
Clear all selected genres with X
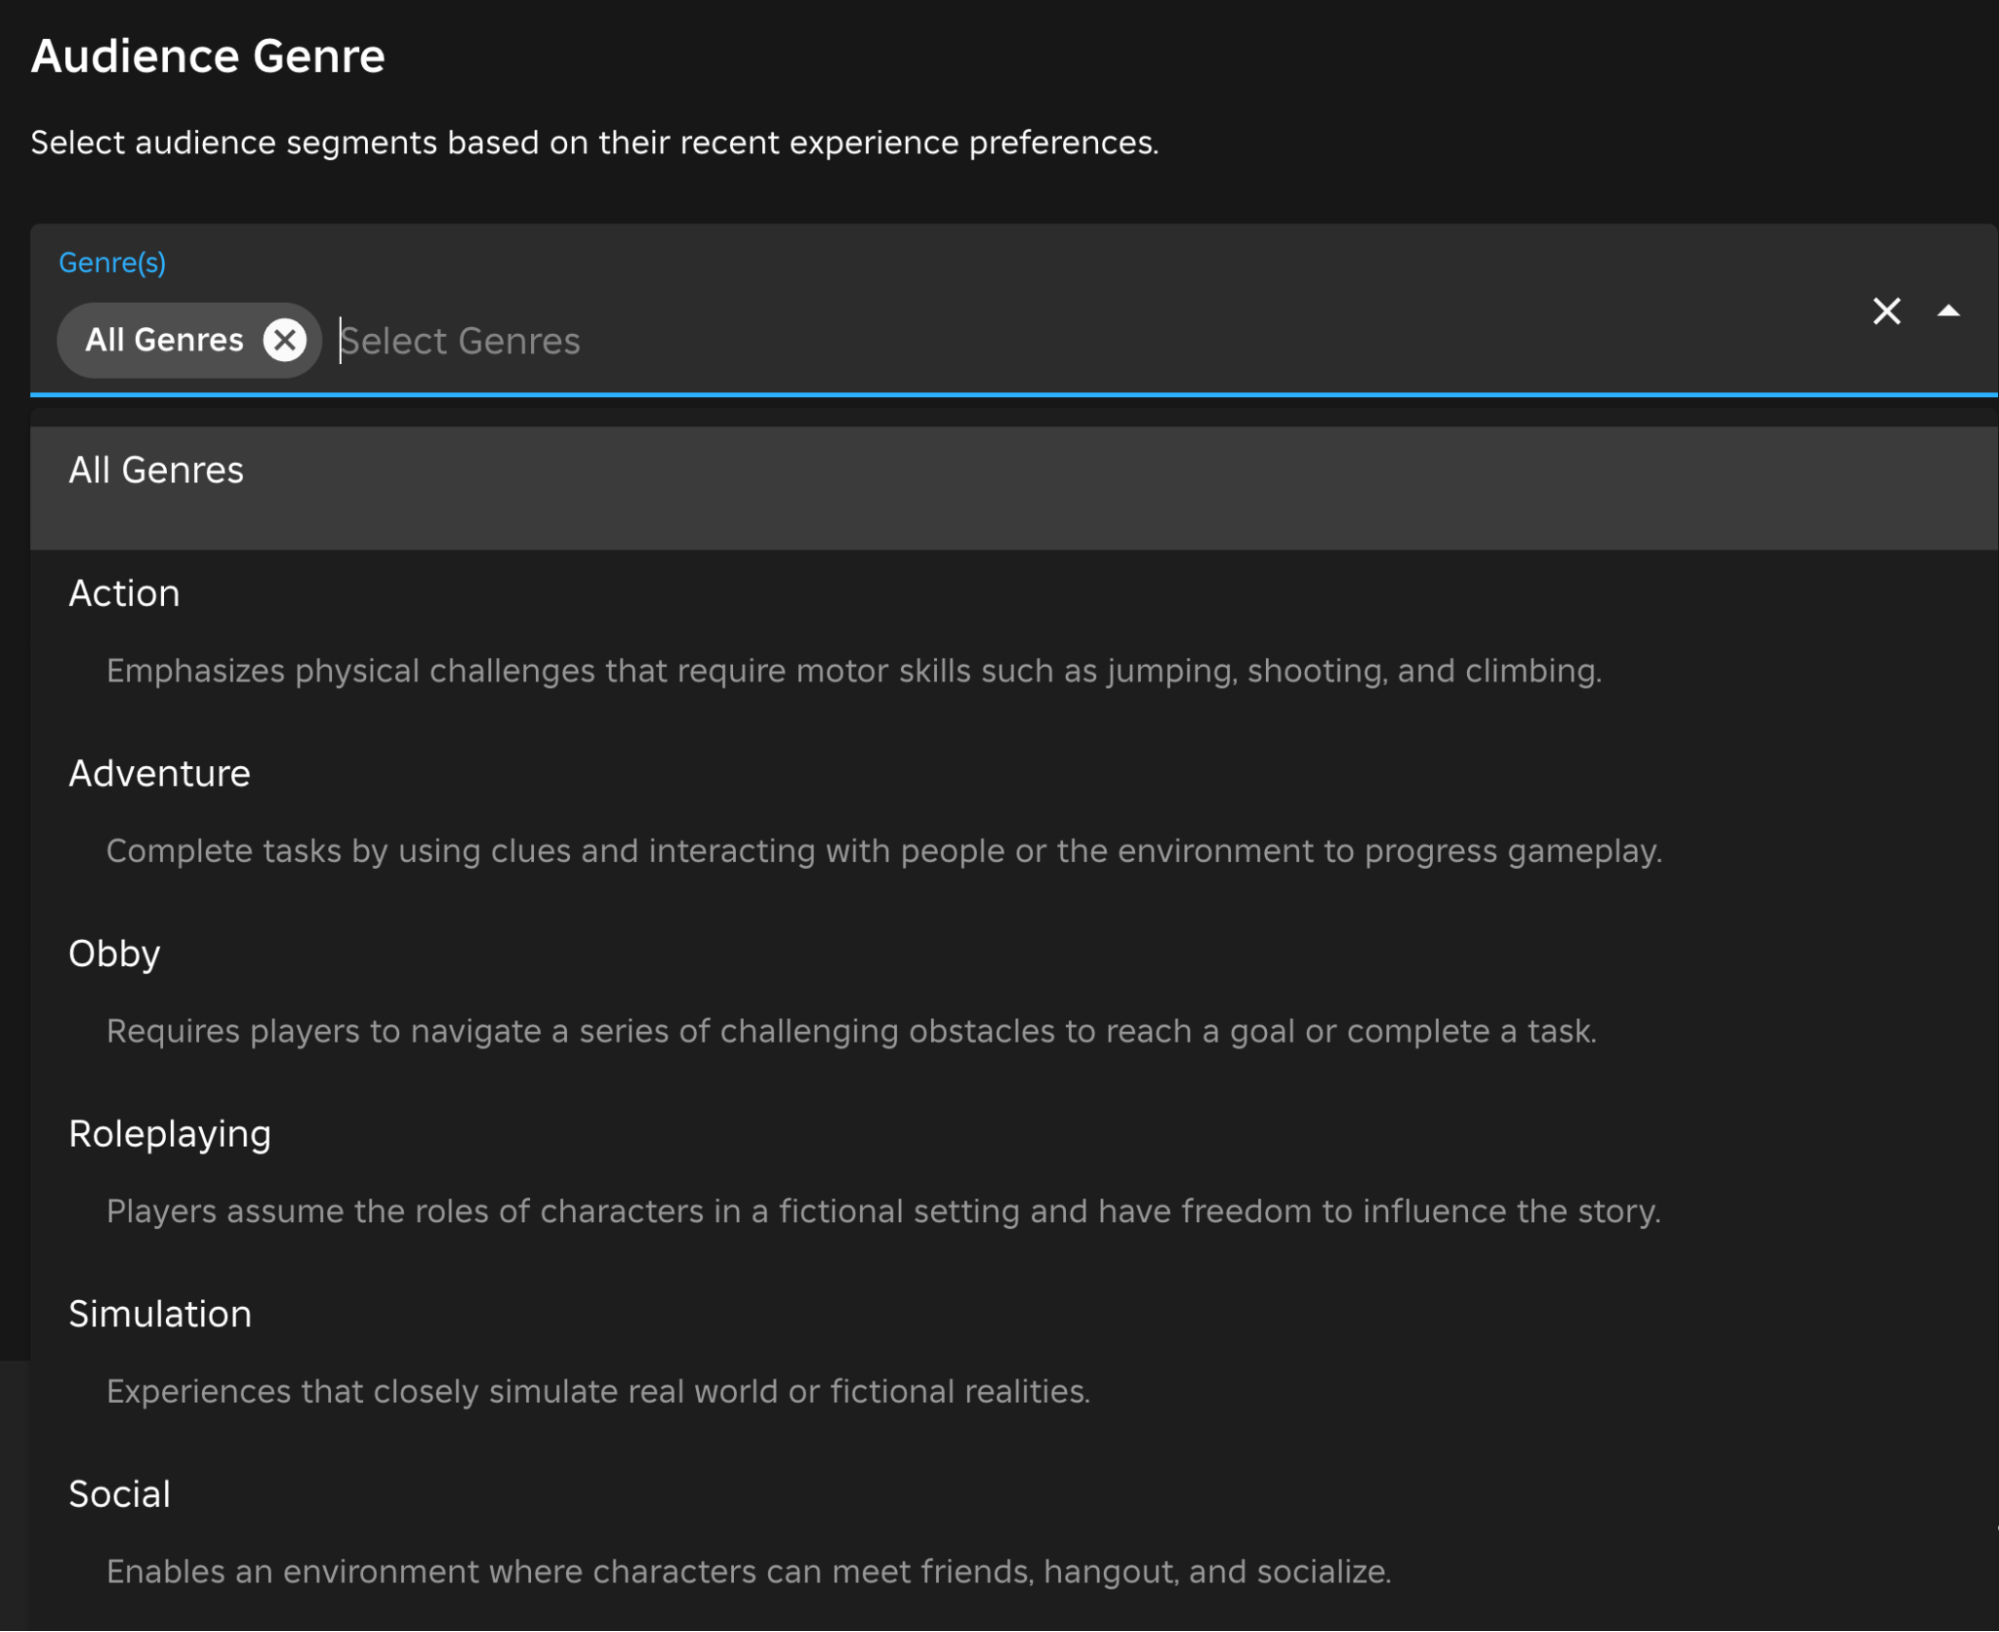tap(1886, 311)
